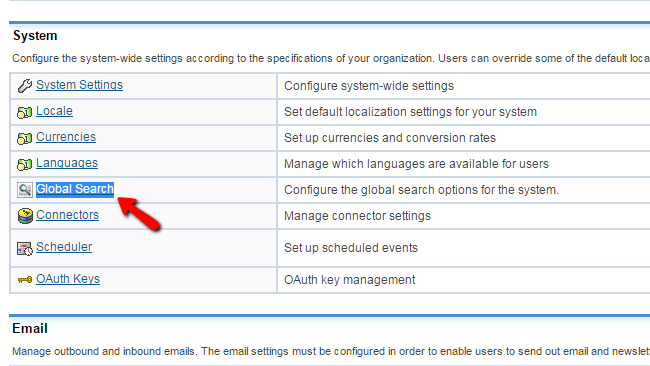
Task: Click the icon next to Currencies
Action: (24, 138)
